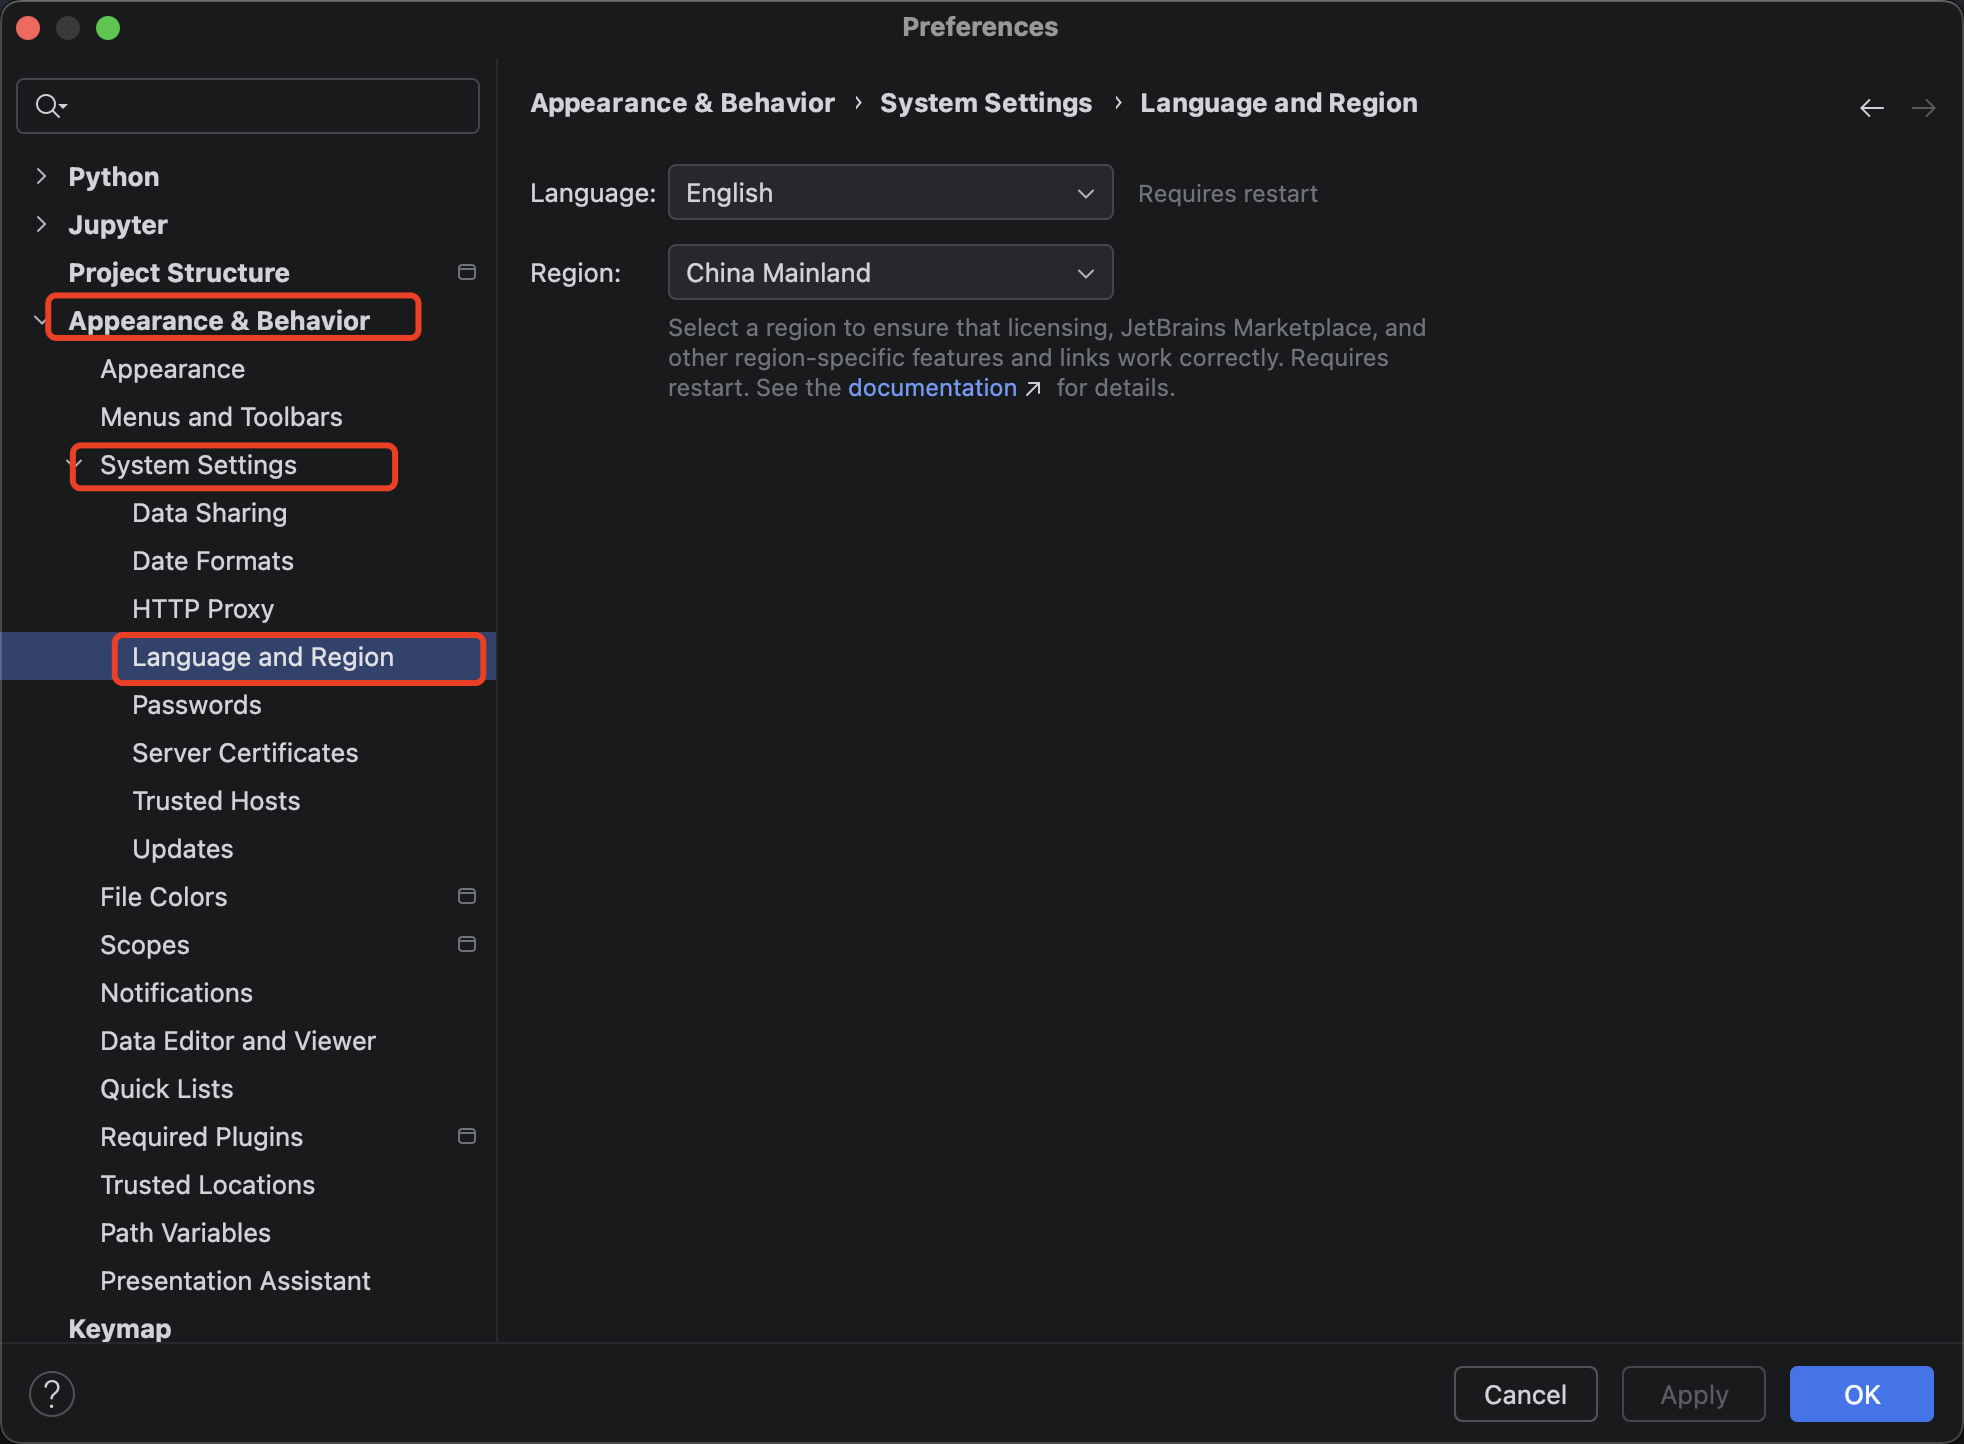Collapse the Appearance & Behavior section
This screenshot has height=1444, width=1964.
click(x=39, y=320)
